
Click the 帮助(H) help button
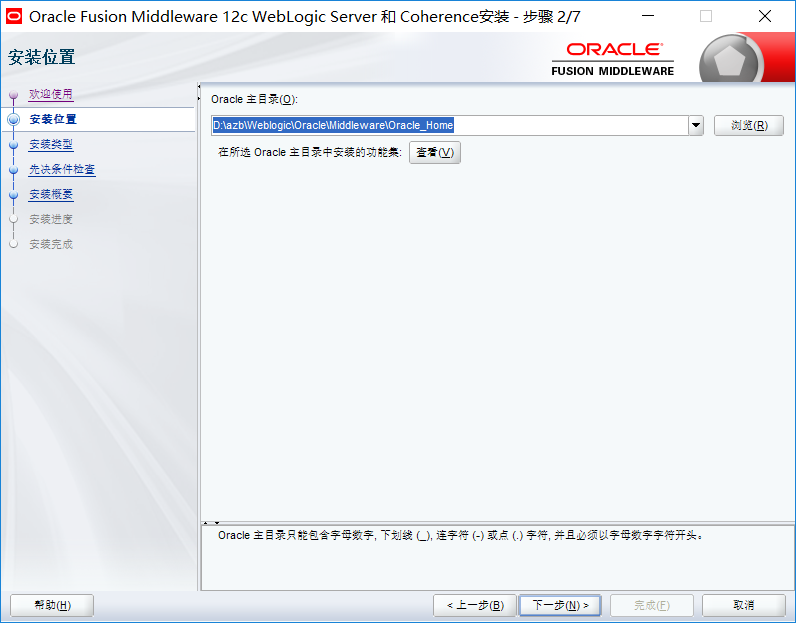(52, 605)
